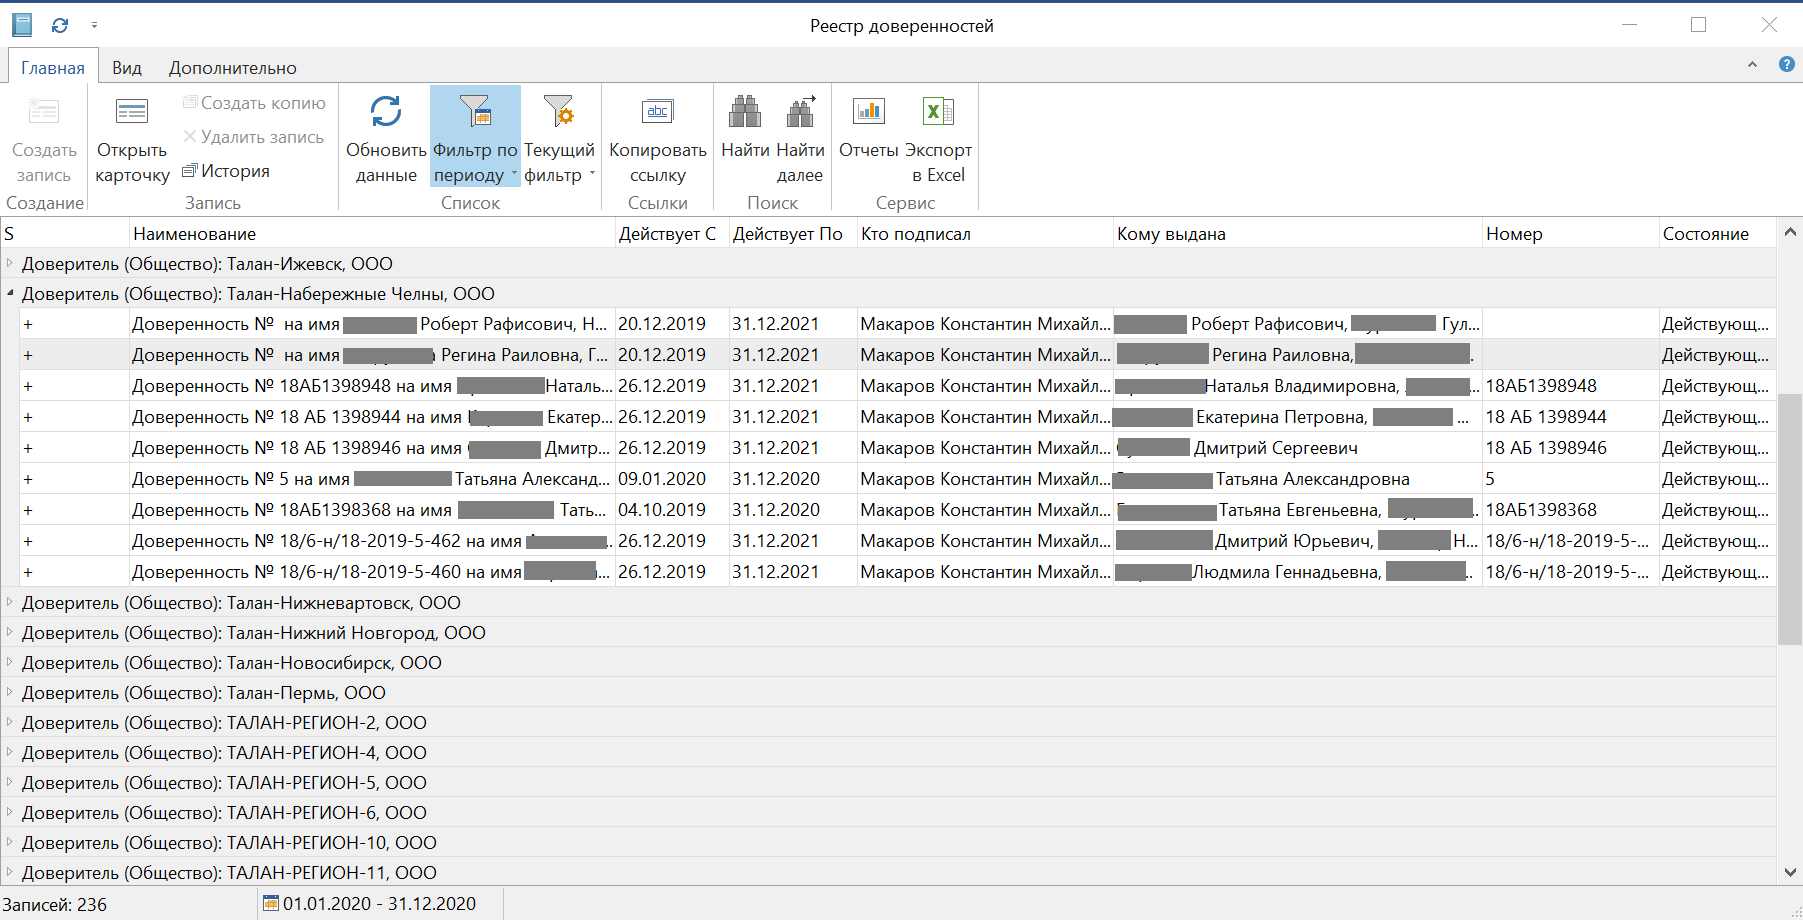The image size is (1803, 920).
Task: Click Экспорт в Excel icon
Action: tap(938, 111)
